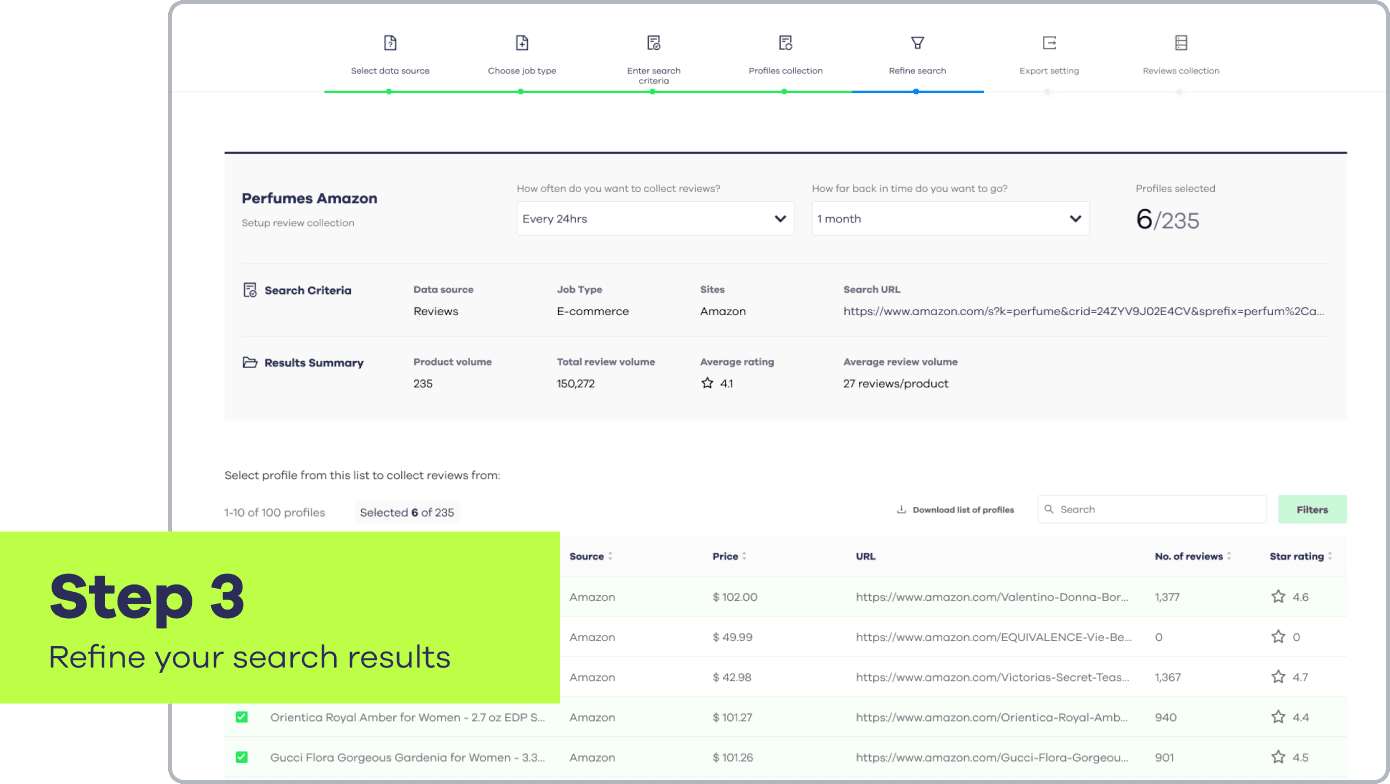The height and width of the screenshot is (784, 1390).
Task: Select the Refine search funnel icon
Action: (917, 43)
